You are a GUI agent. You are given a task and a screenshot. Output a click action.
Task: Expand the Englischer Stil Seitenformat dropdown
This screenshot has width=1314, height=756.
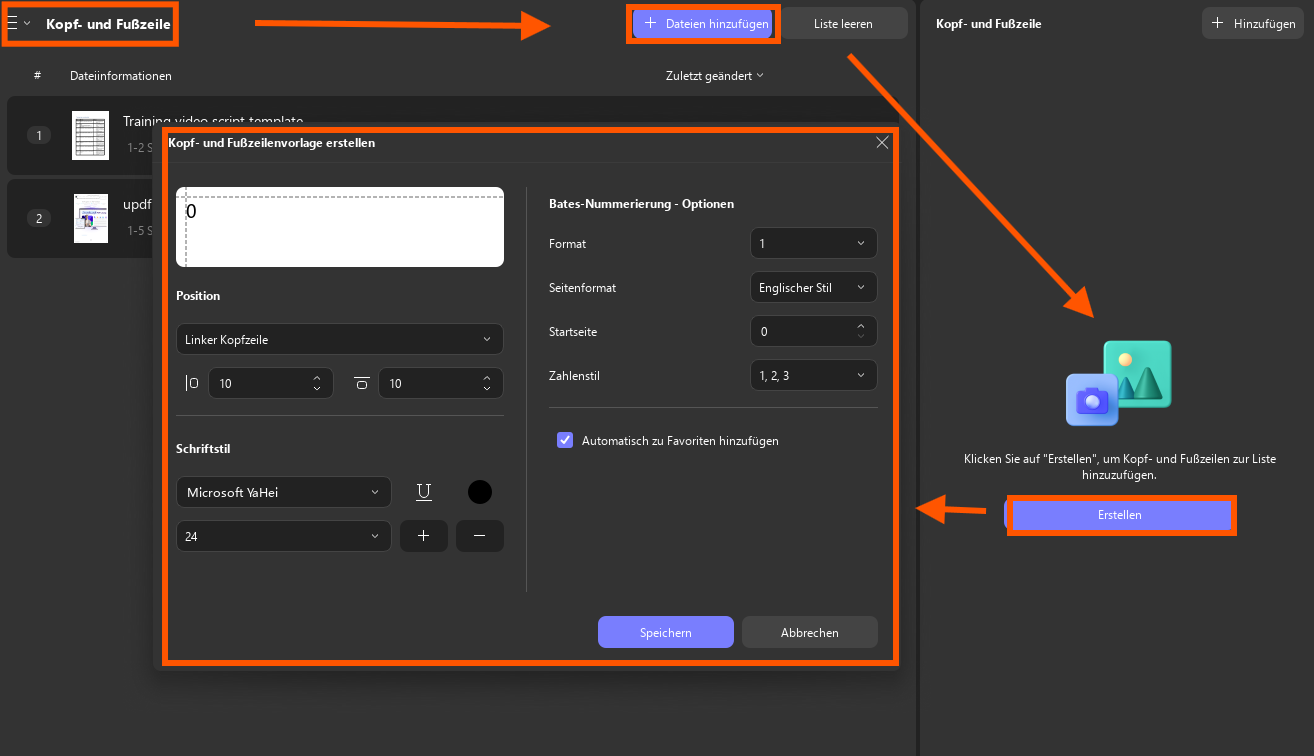(813, 287)
